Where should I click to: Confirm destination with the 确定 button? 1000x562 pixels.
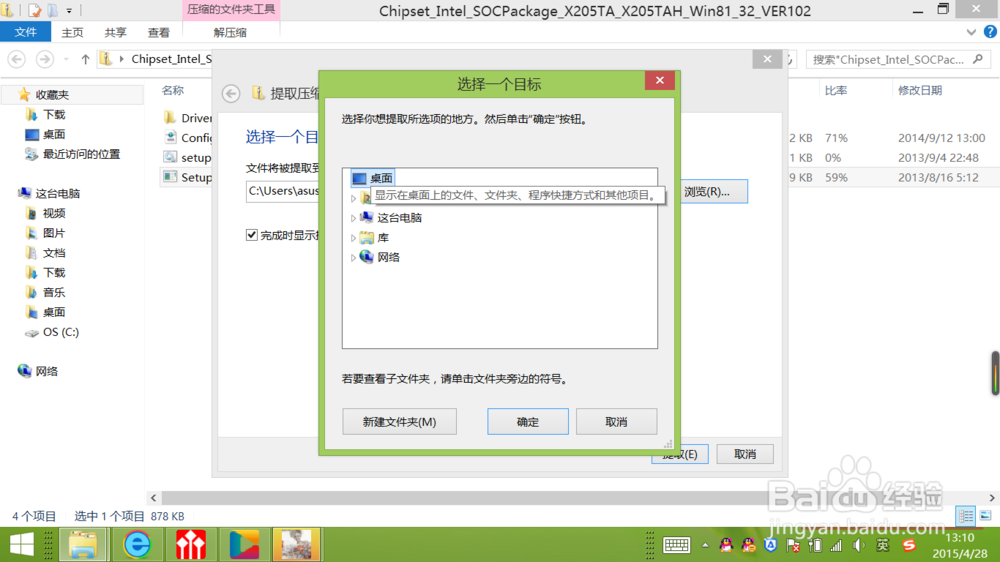tap(527, 422)
